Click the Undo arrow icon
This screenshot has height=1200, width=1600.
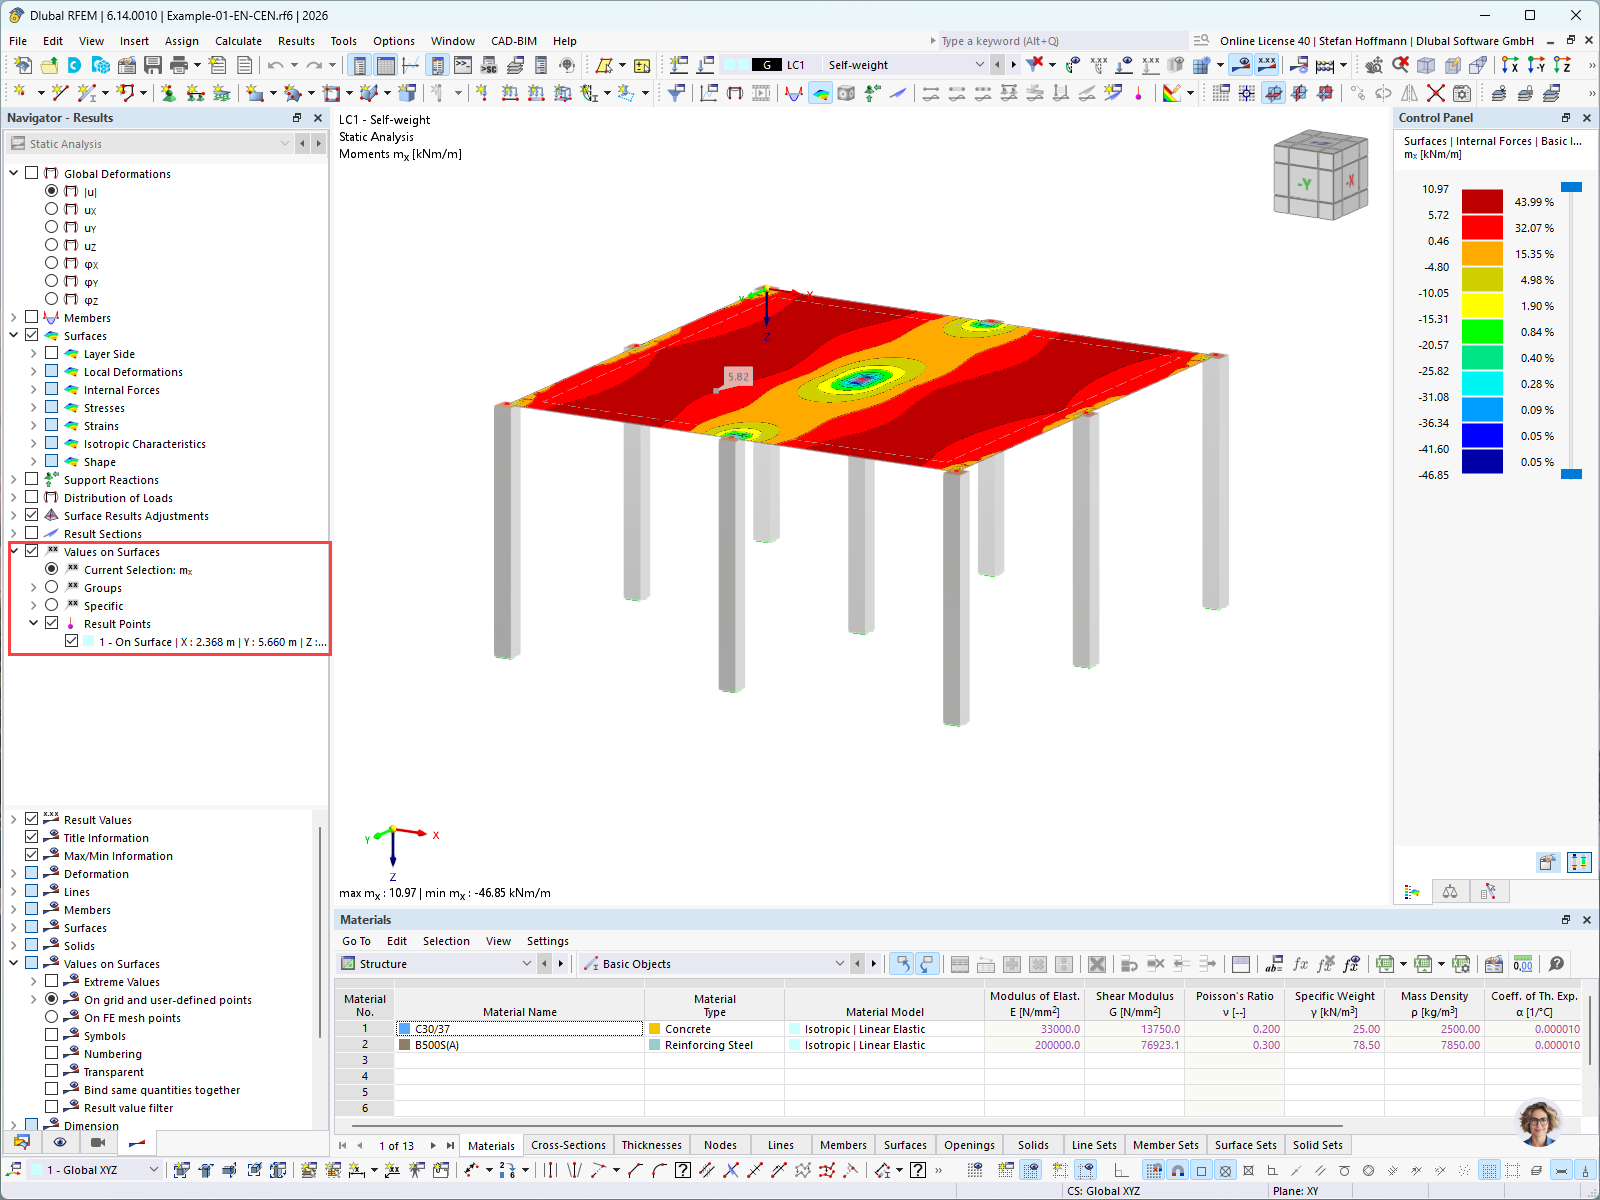pyautogui.click(x=275, y=65)
